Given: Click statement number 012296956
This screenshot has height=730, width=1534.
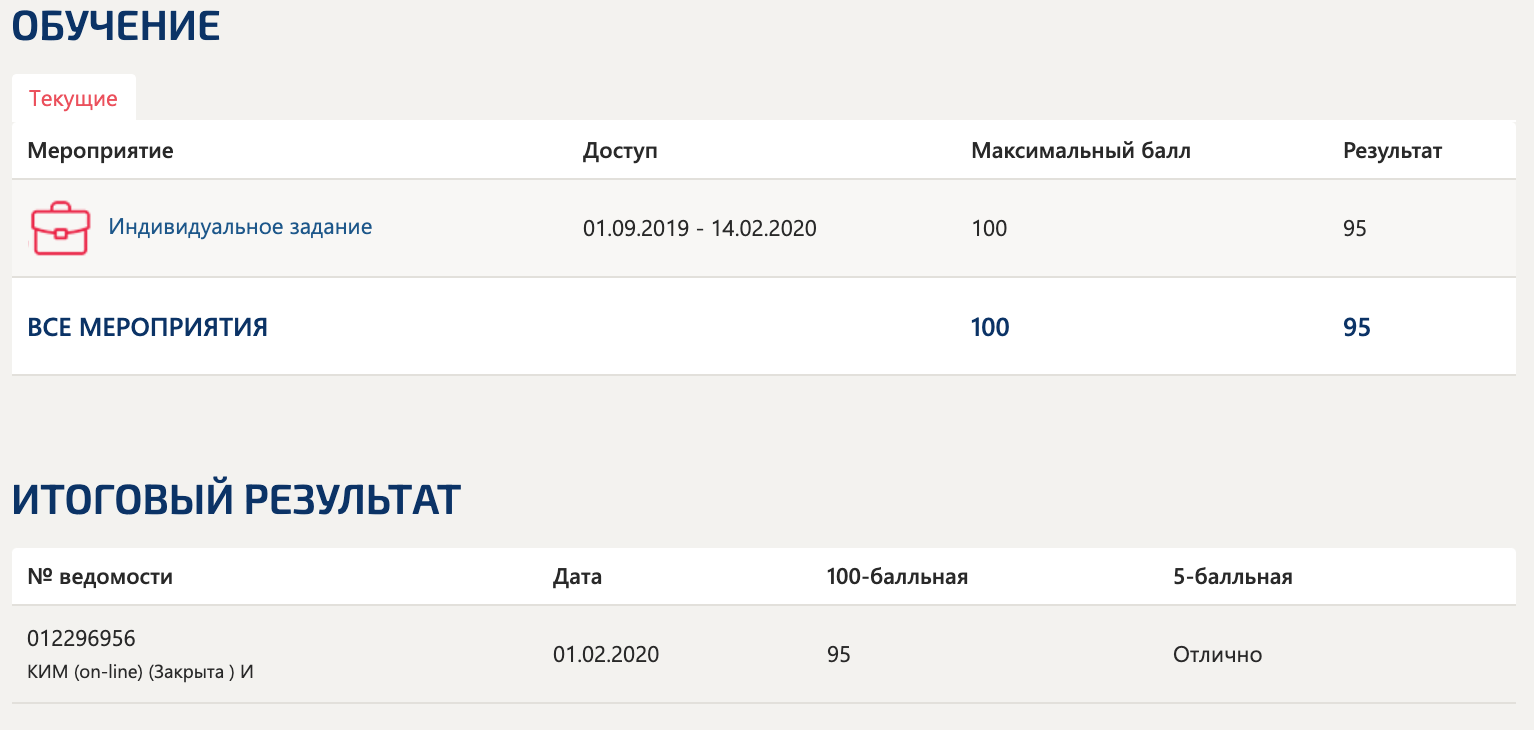Looking at the screenshot, I should click(81, 638).
